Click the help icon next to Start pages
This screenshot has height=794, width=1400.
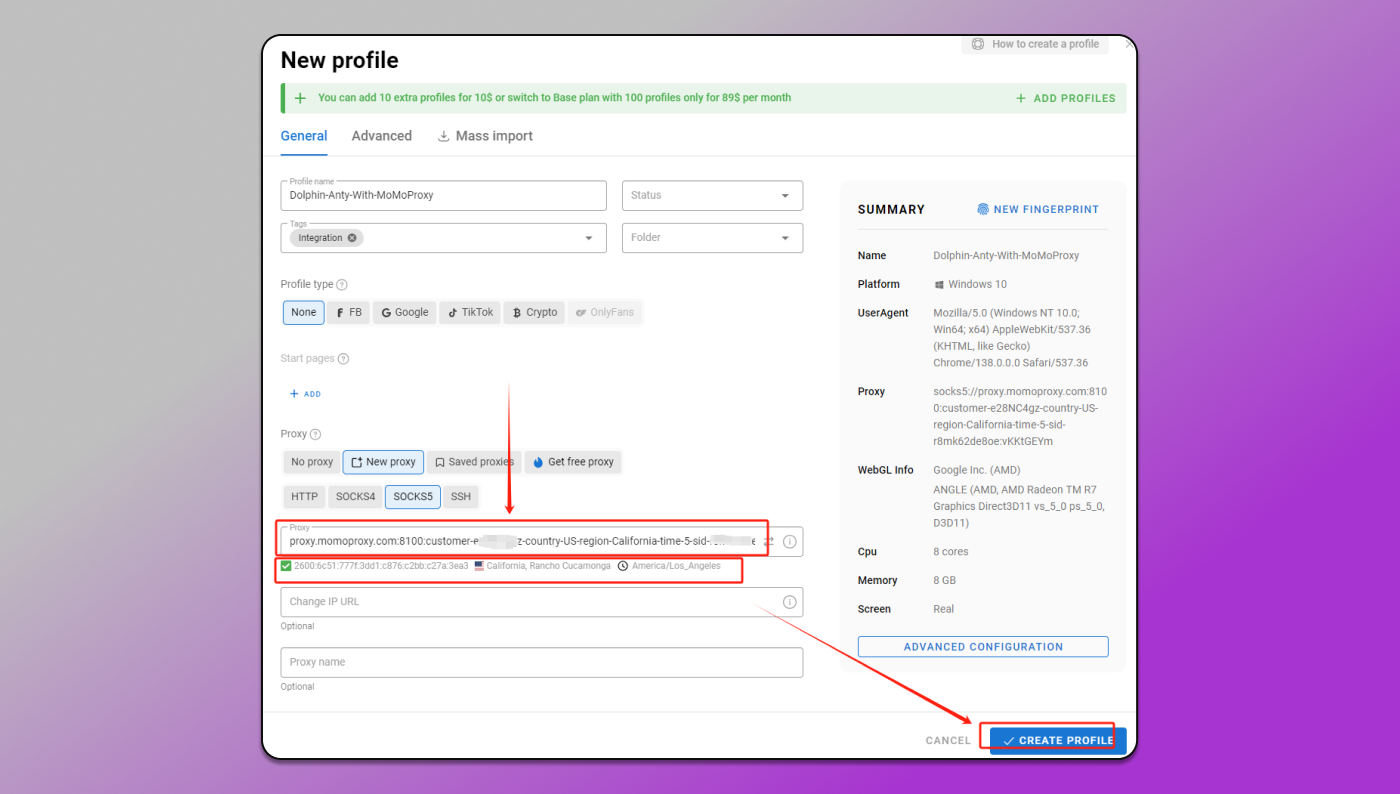click(x=344, y=359)
